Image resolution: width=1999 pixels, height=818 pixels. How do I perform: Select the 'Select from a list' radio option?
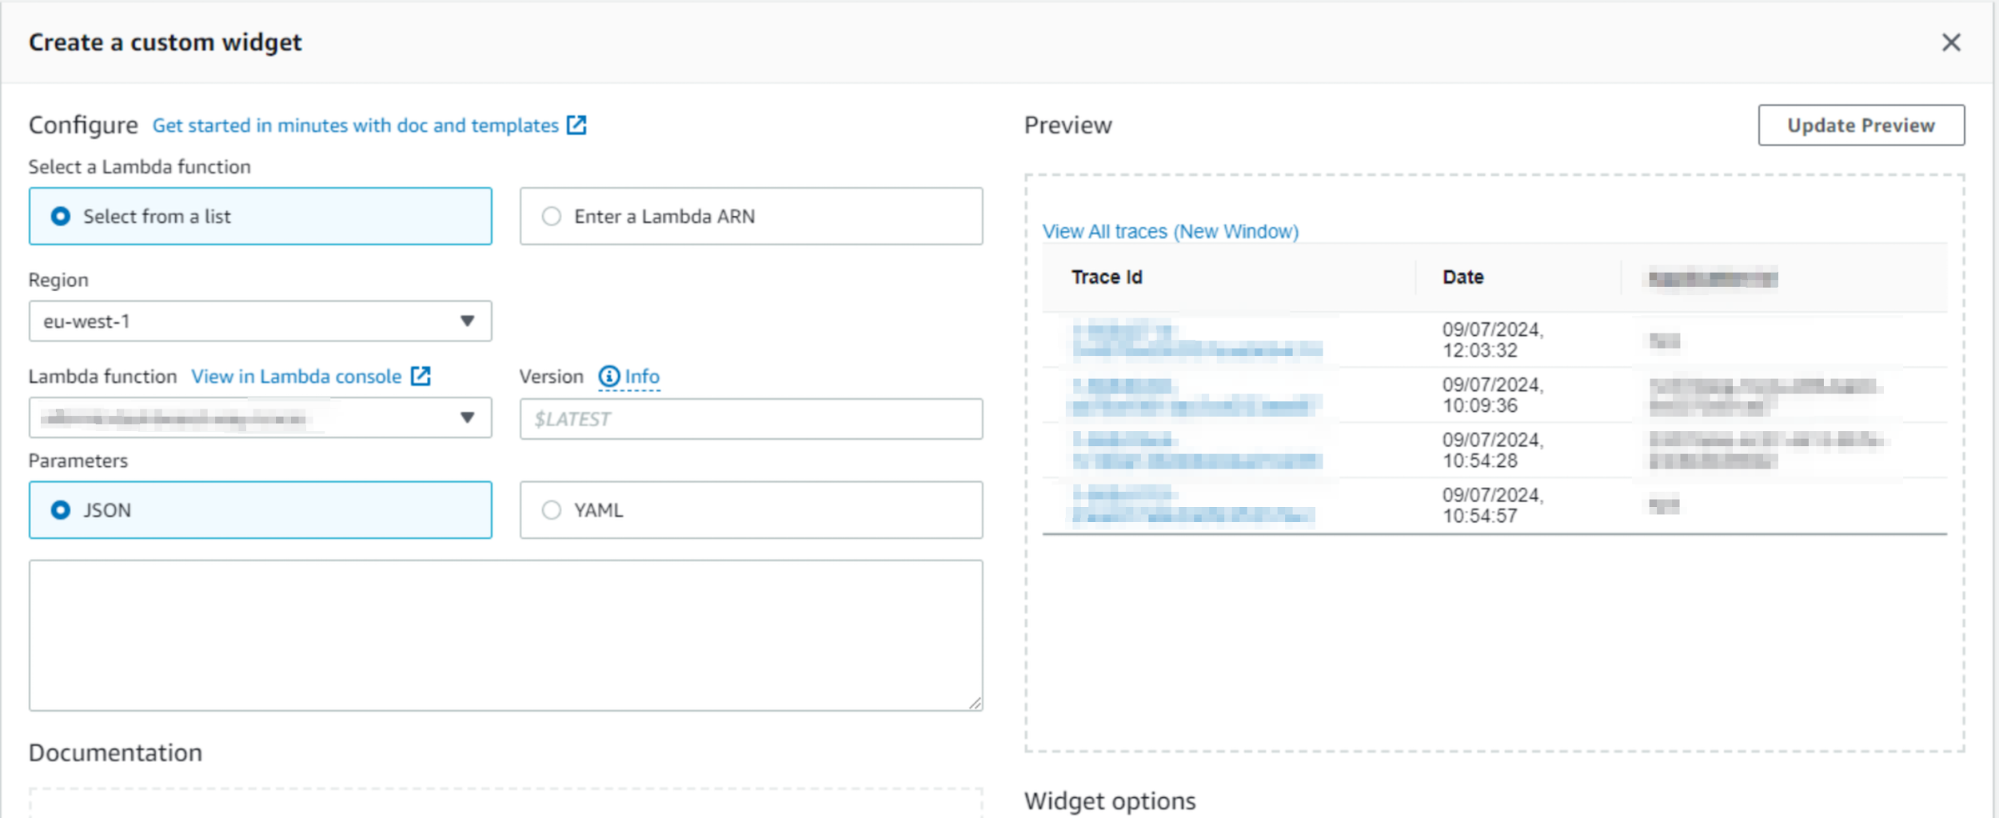61,216
